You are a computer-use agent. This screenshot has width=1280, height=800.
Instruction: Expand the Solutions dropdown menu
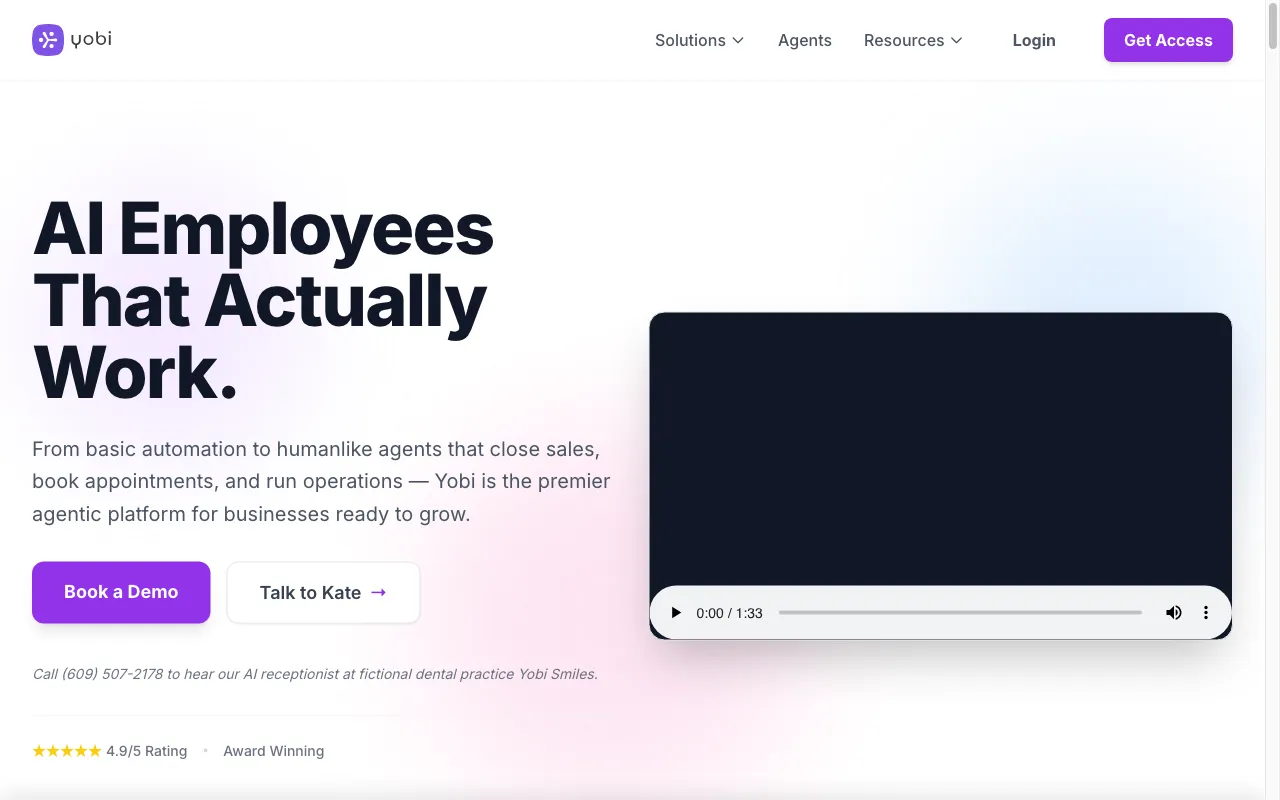(699, 40)
